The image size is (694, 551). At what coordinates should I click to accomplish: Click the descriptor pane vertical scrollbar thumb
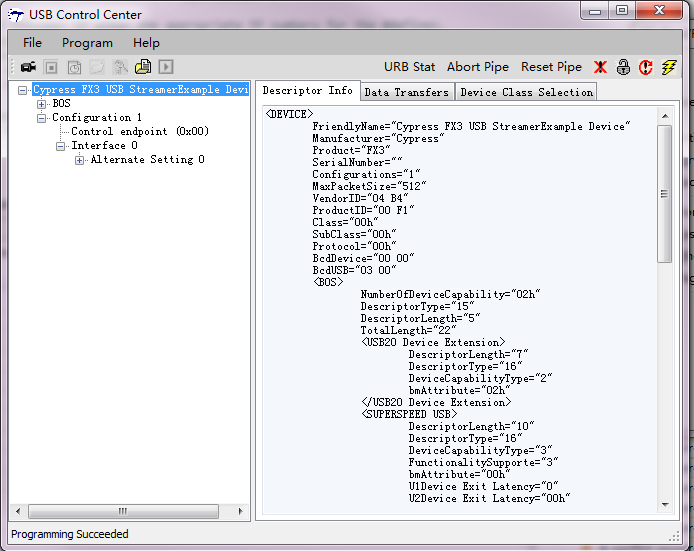pos(665,194)
